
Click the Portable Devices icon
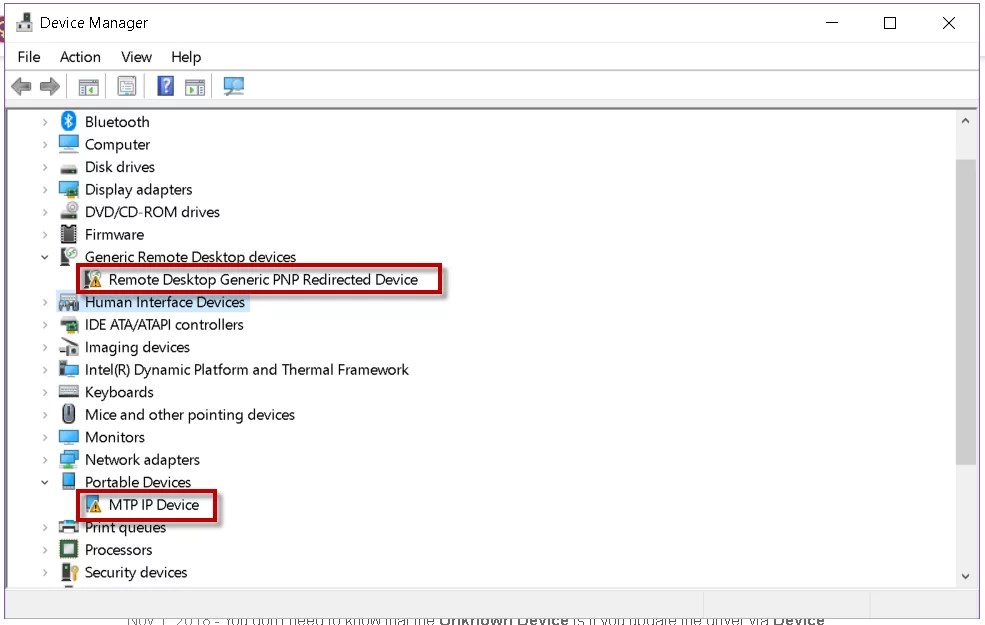[68, 481]
